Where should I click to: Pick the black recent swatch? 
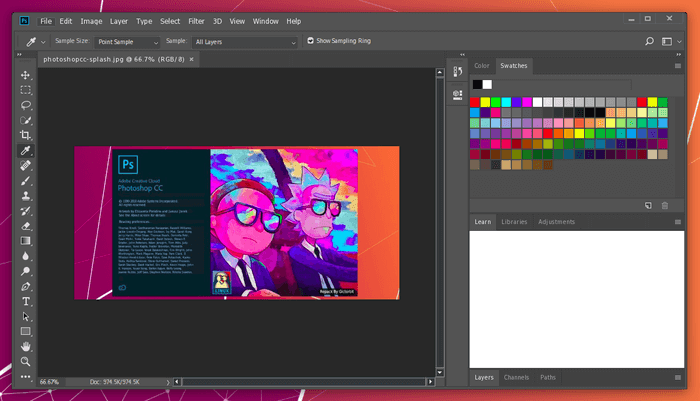tap(477, 84)
